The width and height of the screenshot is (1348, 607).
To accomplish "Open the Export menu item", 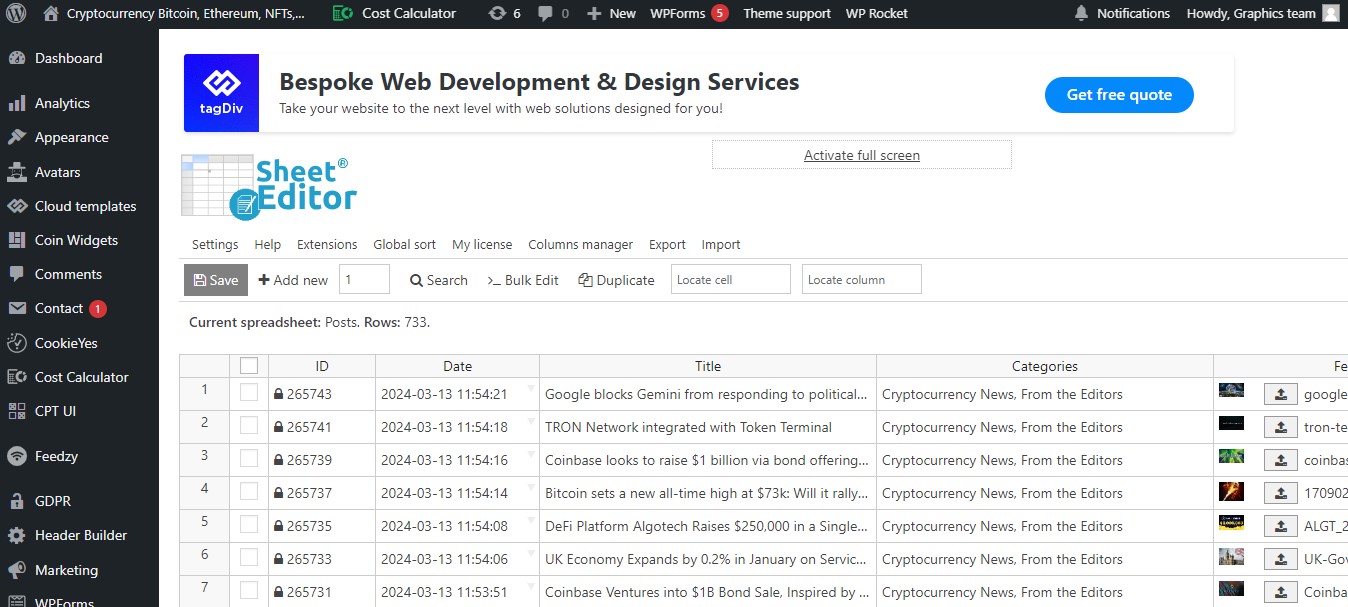I will coord(667,245).
